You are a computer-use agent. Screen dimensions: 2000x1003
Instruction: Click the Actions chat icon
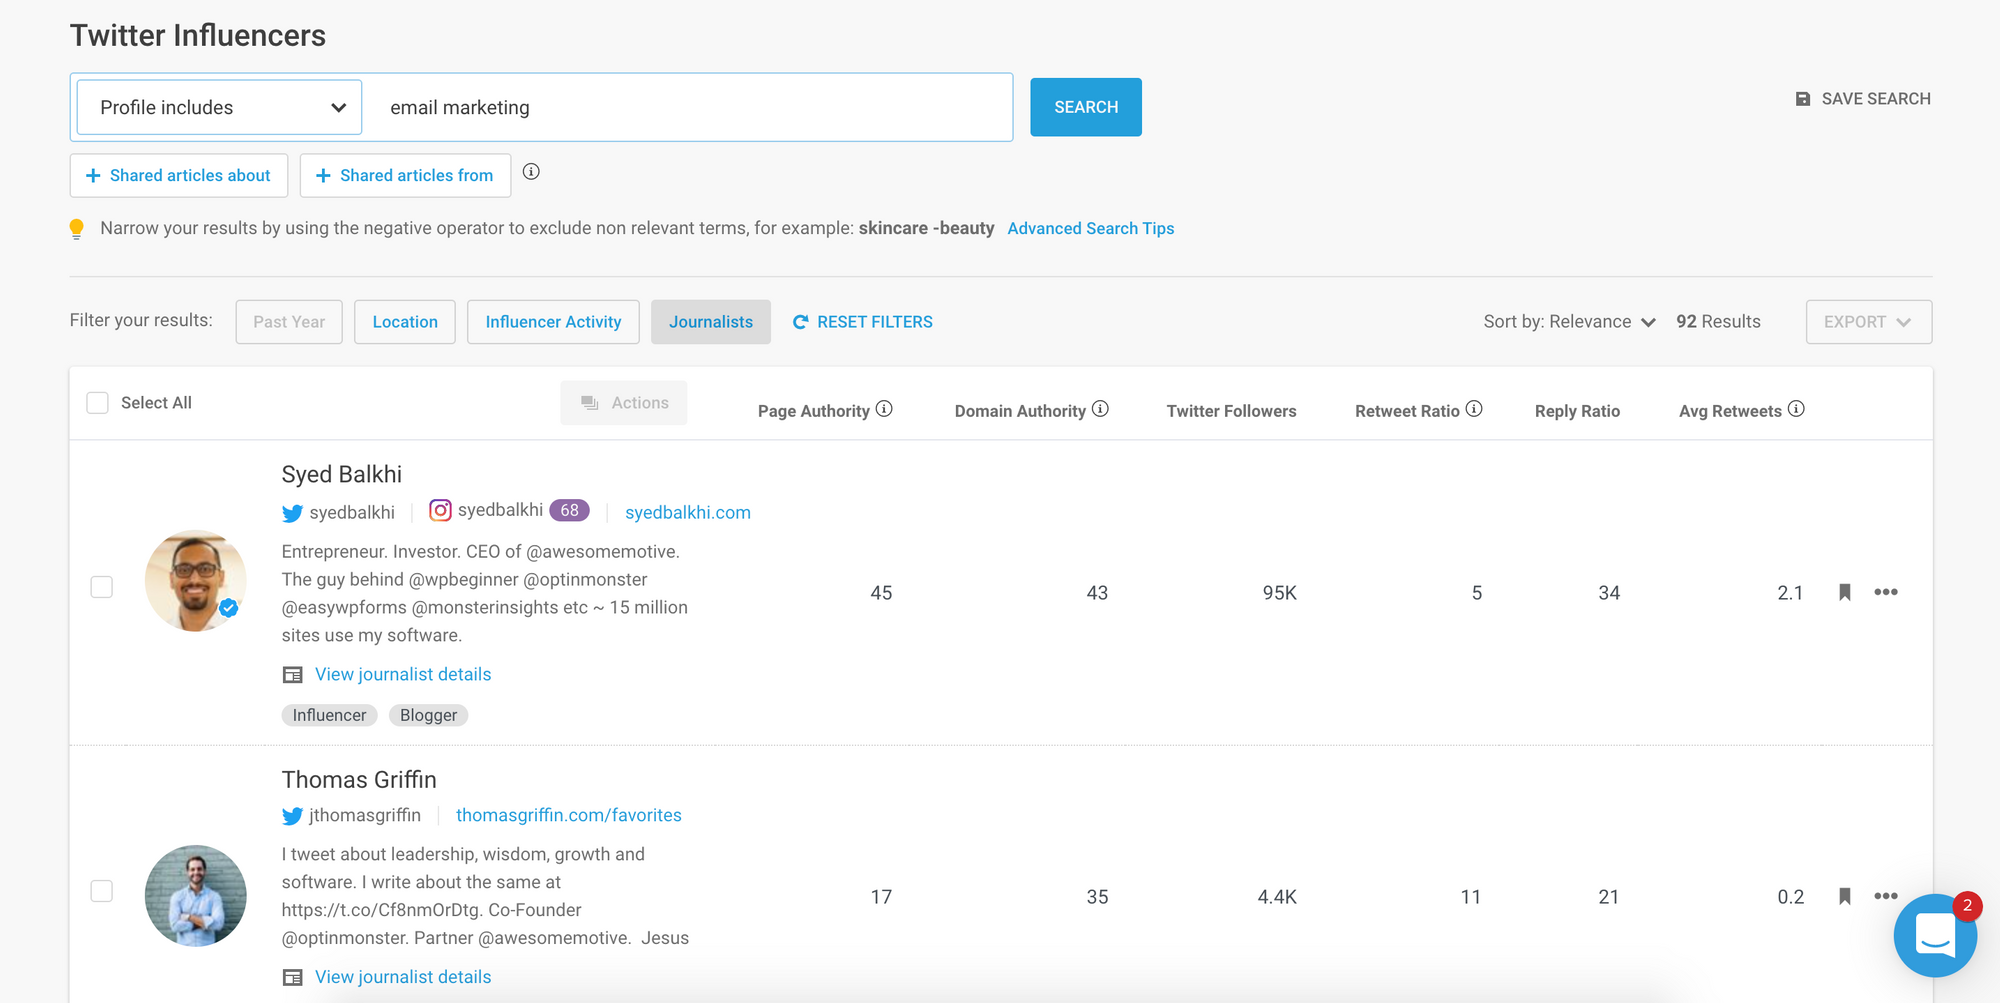tap(590, 403)
